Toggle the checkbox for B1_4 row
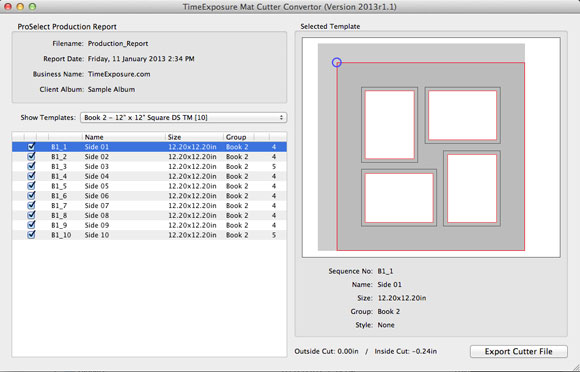Viewport: 580px width, 372px height. (x=31, y=176)
